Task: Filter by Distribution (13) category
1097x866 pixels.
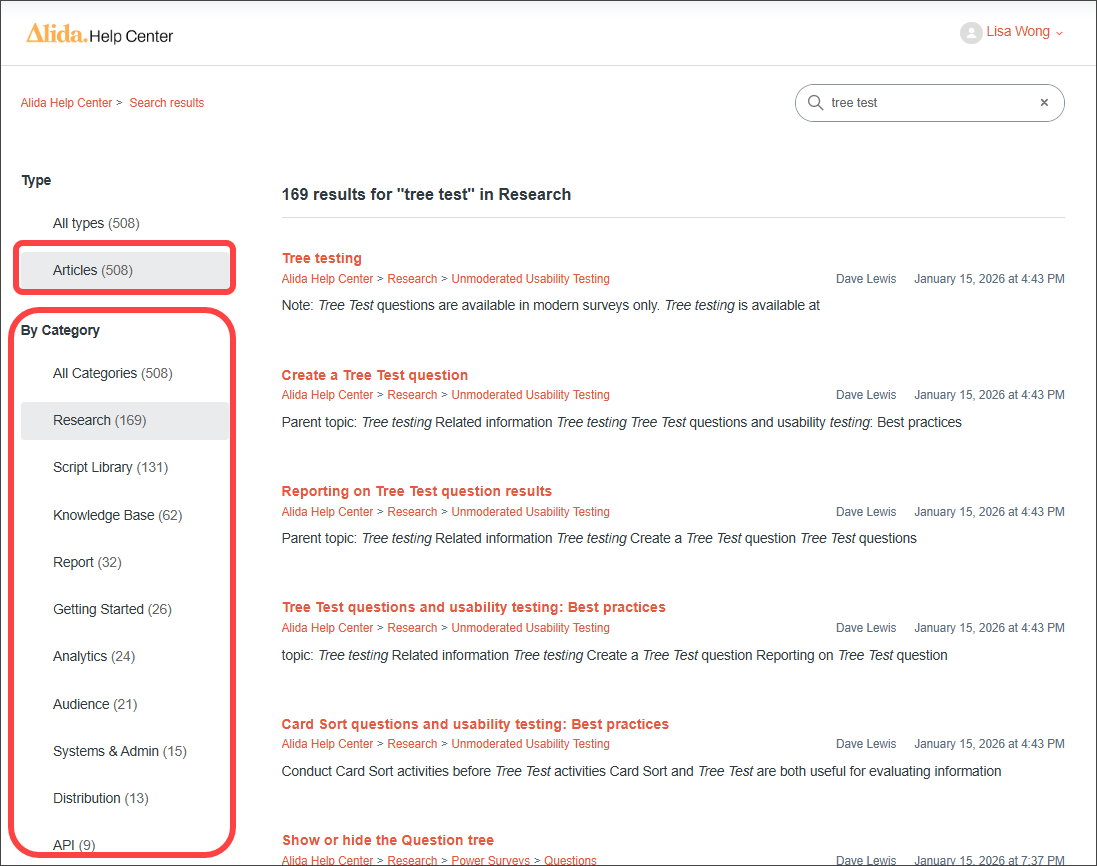Action: pos(101,798)
